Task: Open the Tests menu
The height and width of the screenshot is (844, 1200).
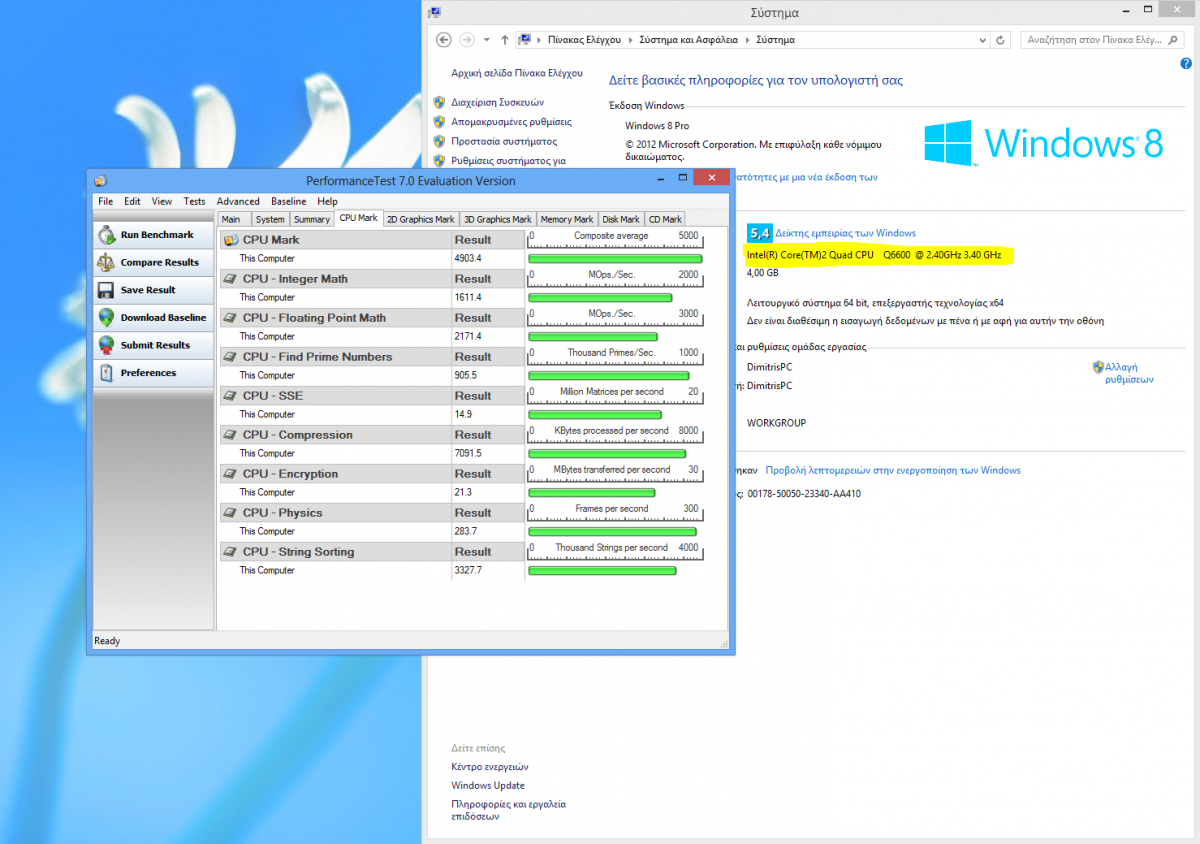Action: [x=194, y=201]
